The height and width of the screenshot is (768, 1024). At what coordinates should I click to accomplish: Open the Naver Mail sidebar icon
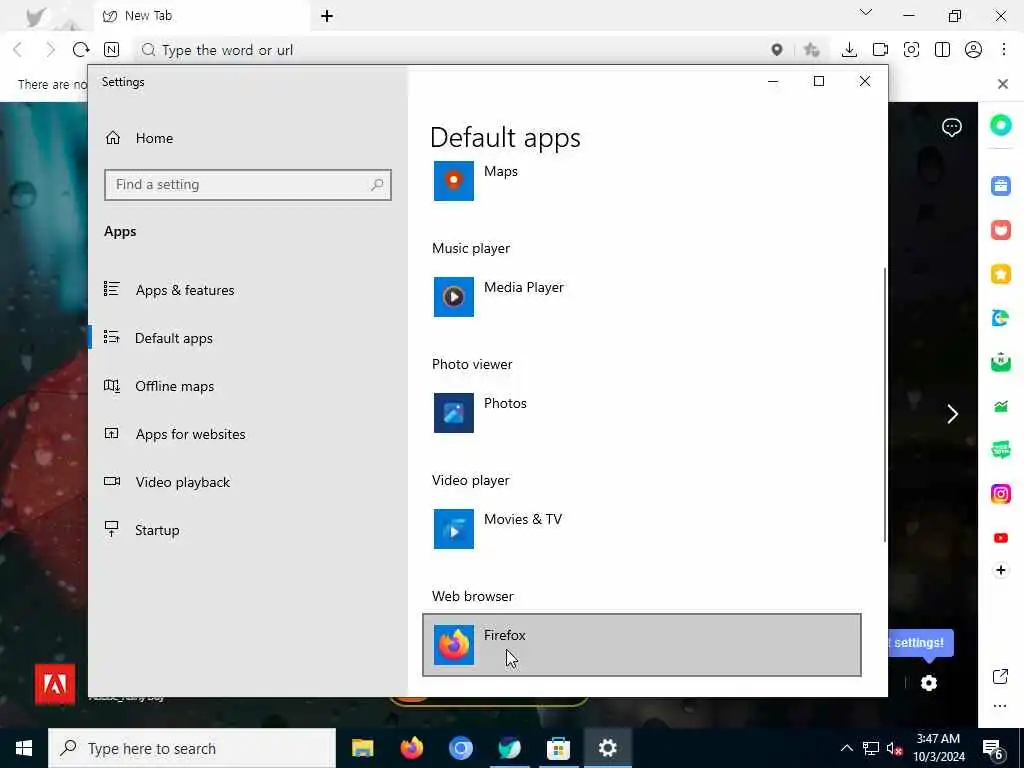click(x=1000, y=361)
